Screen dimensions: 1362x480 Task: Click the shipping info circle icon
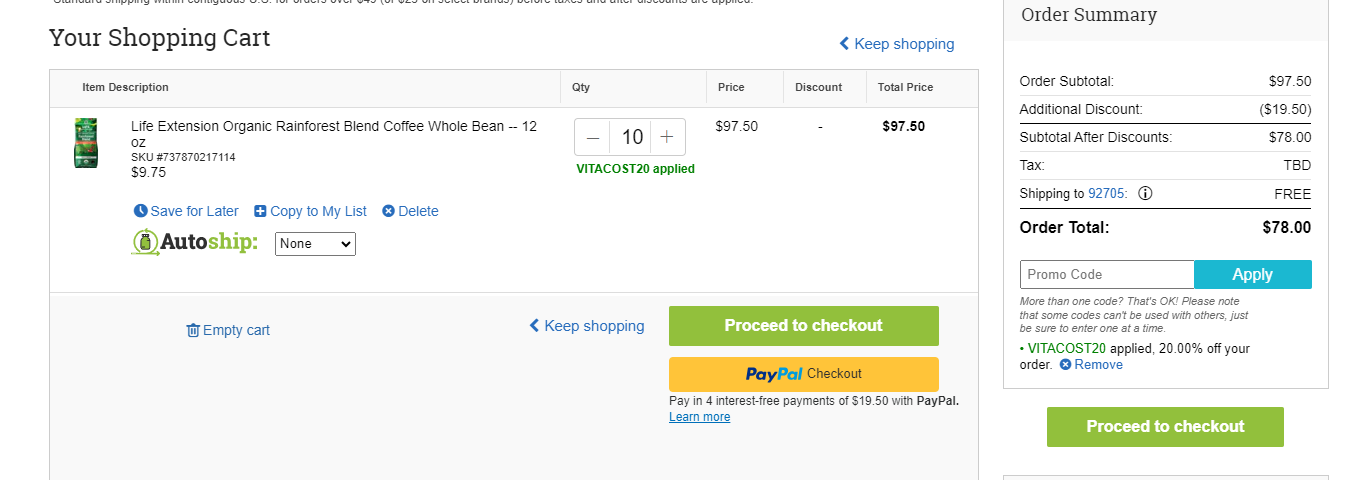pos(1145,193)
